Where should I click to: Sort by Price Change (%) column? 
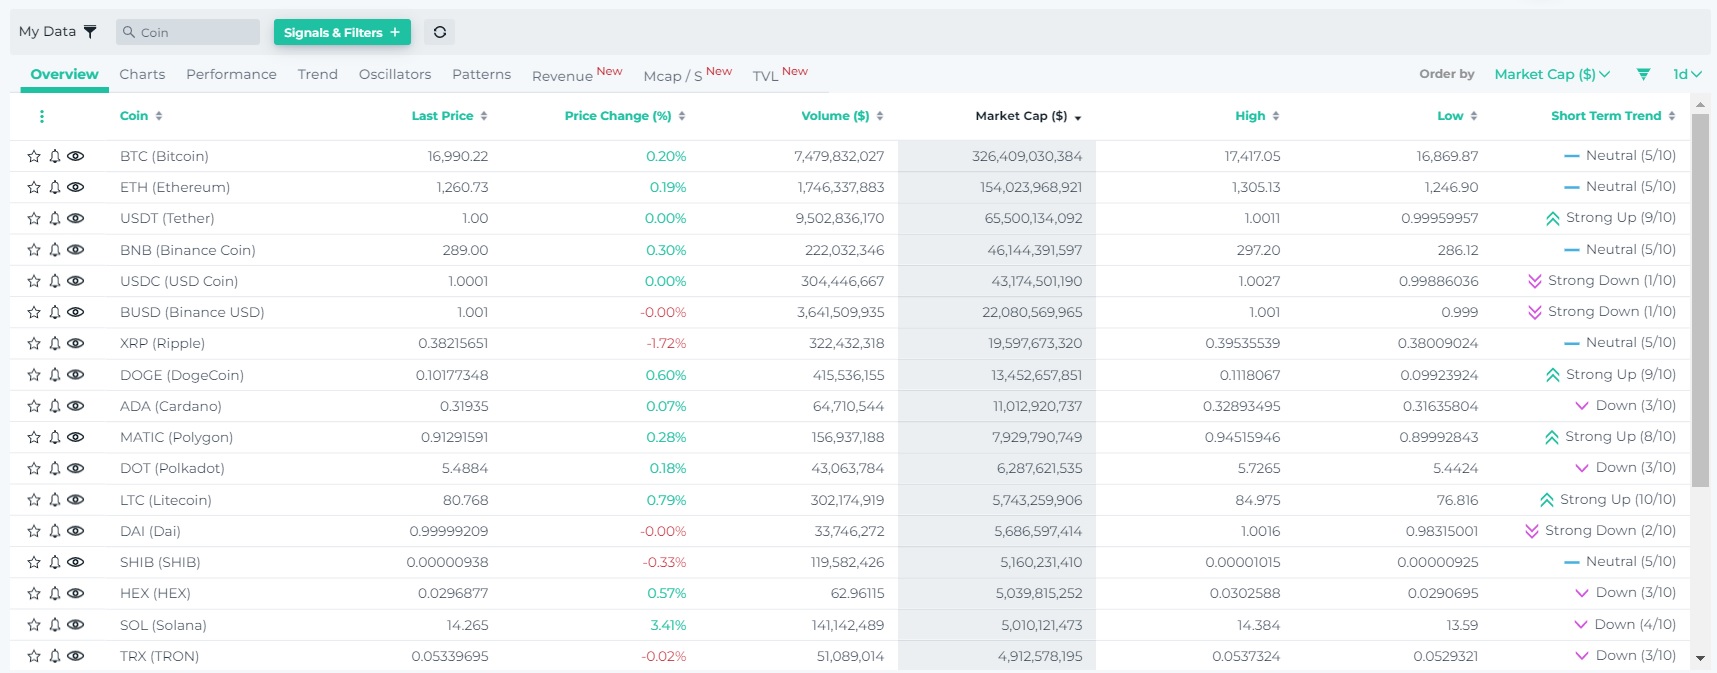tap(625, 116)
